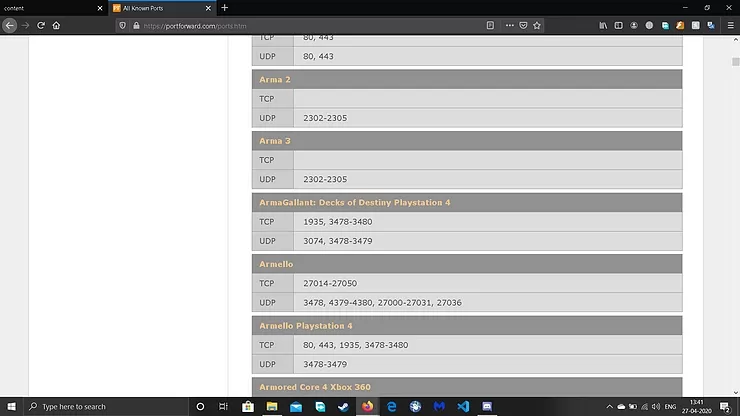
Task: Open Discord from taskbar
Action: 487,406
